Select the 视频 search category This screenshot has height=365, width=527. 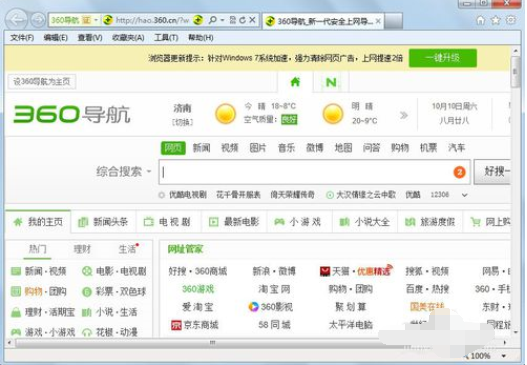pyautogui.click(x=230, y=148)
